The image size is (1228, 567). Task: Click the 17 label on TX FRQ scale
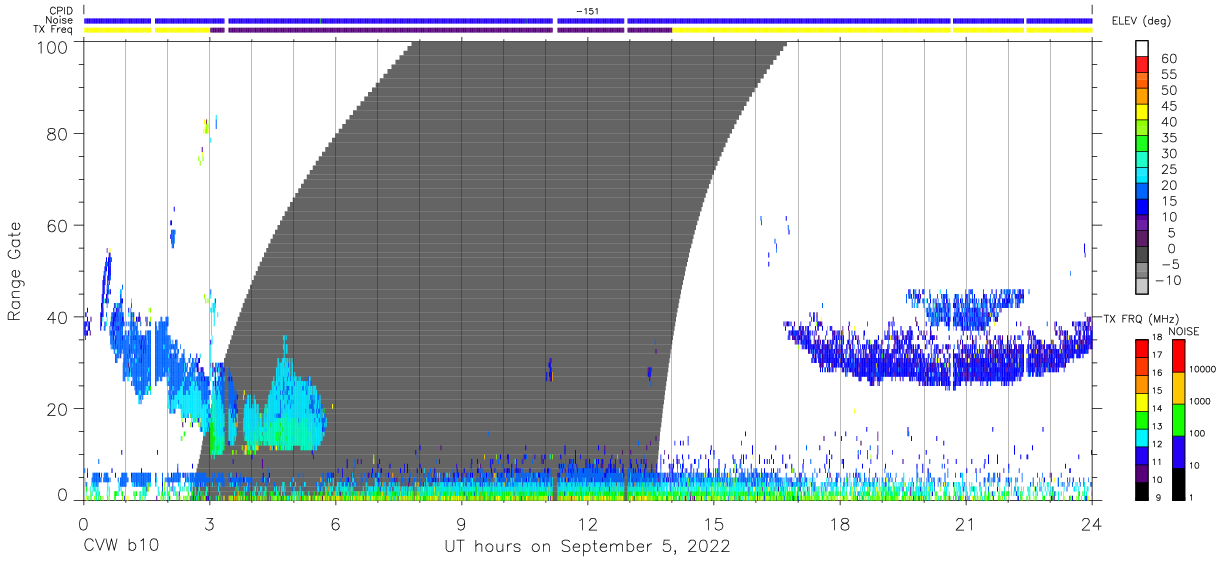(x=1155, y=355)
